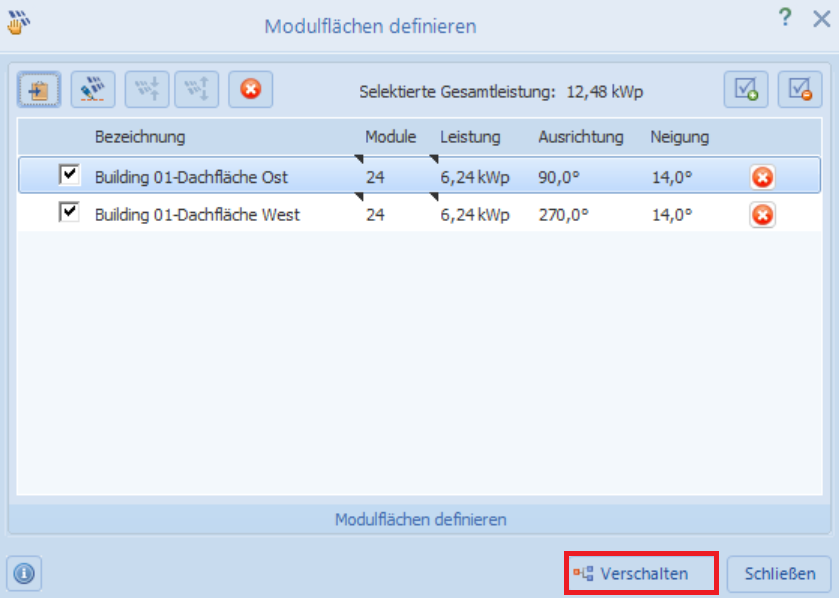839x598 pixels.
Task: Click the 90,0° Ausrichtung cell
Action: (563, 177)
